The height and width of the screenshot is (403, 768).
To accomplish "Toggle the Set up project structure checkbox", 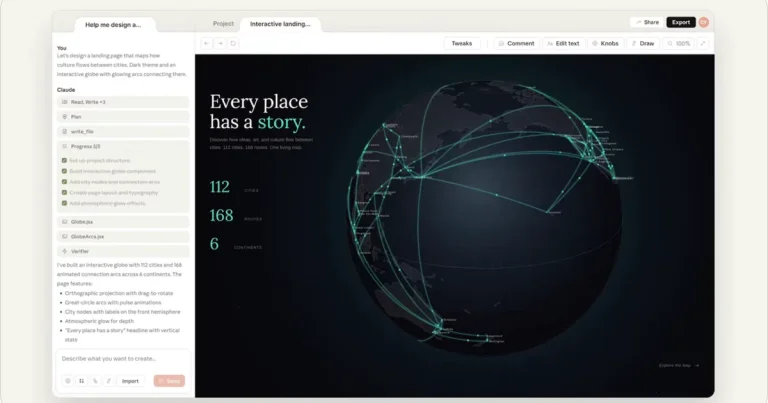I will pyautogui.click(x=64, y=161).
